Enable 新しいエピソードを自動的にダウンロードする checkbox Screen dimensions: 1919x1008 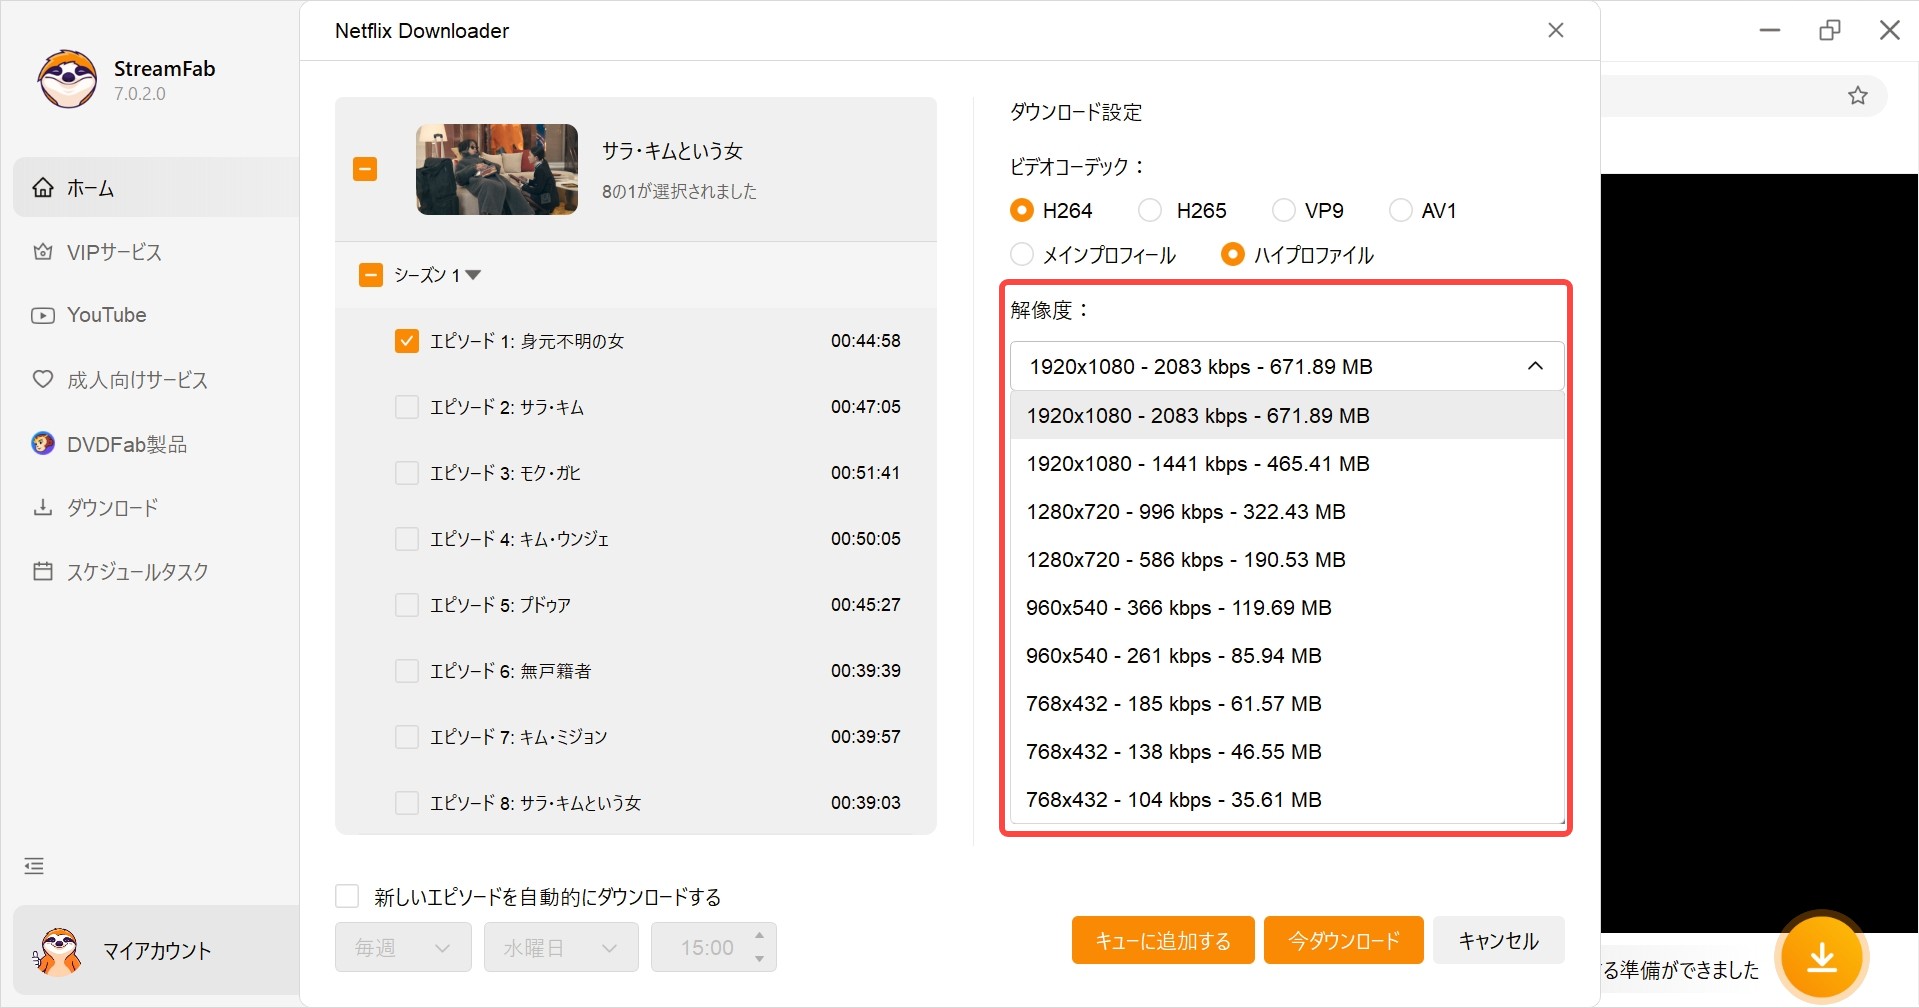(347, 896)
